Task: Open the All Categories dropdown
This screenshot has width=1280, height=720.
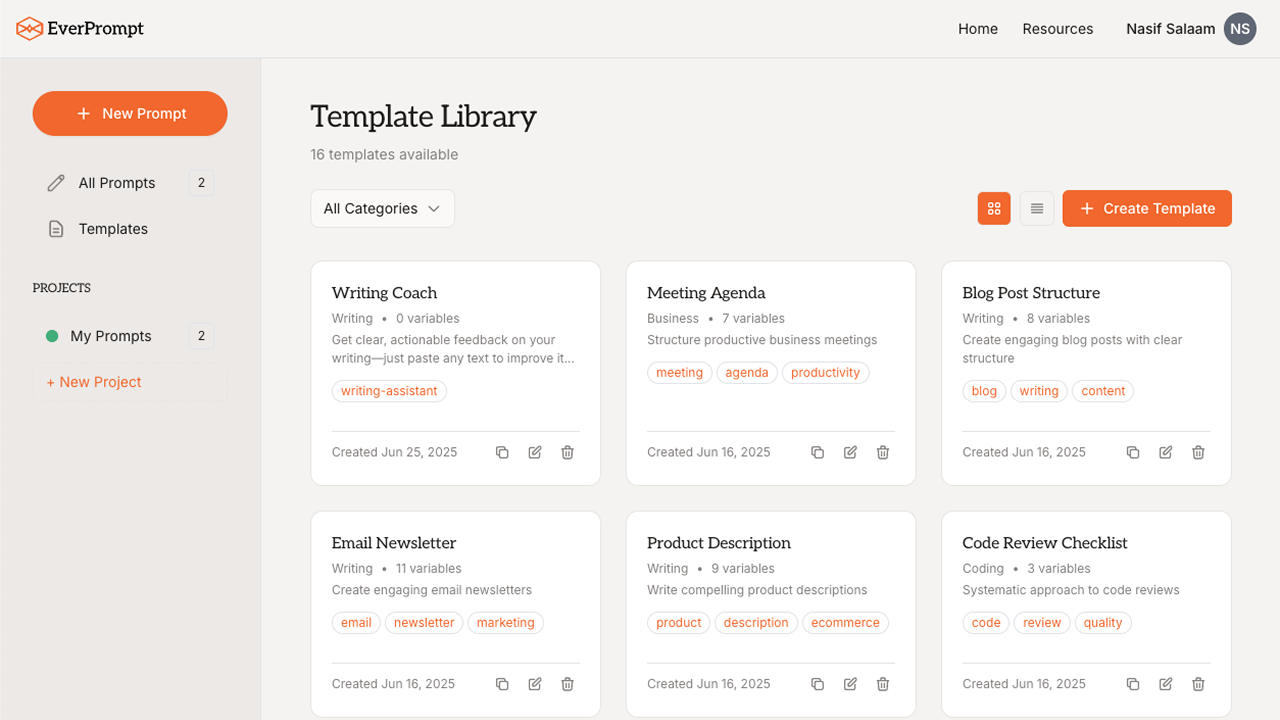Action: 382,208
